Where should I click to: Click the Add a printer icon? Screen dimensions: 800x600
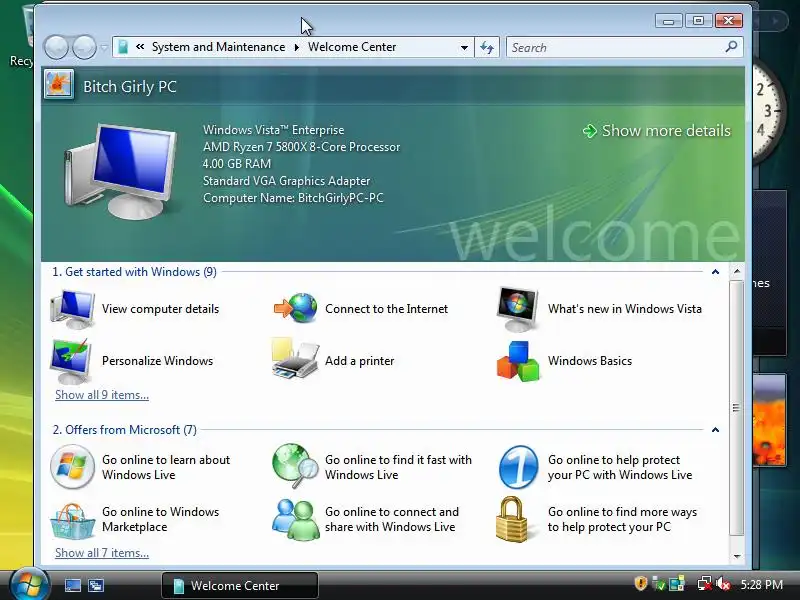coord(295,358)
